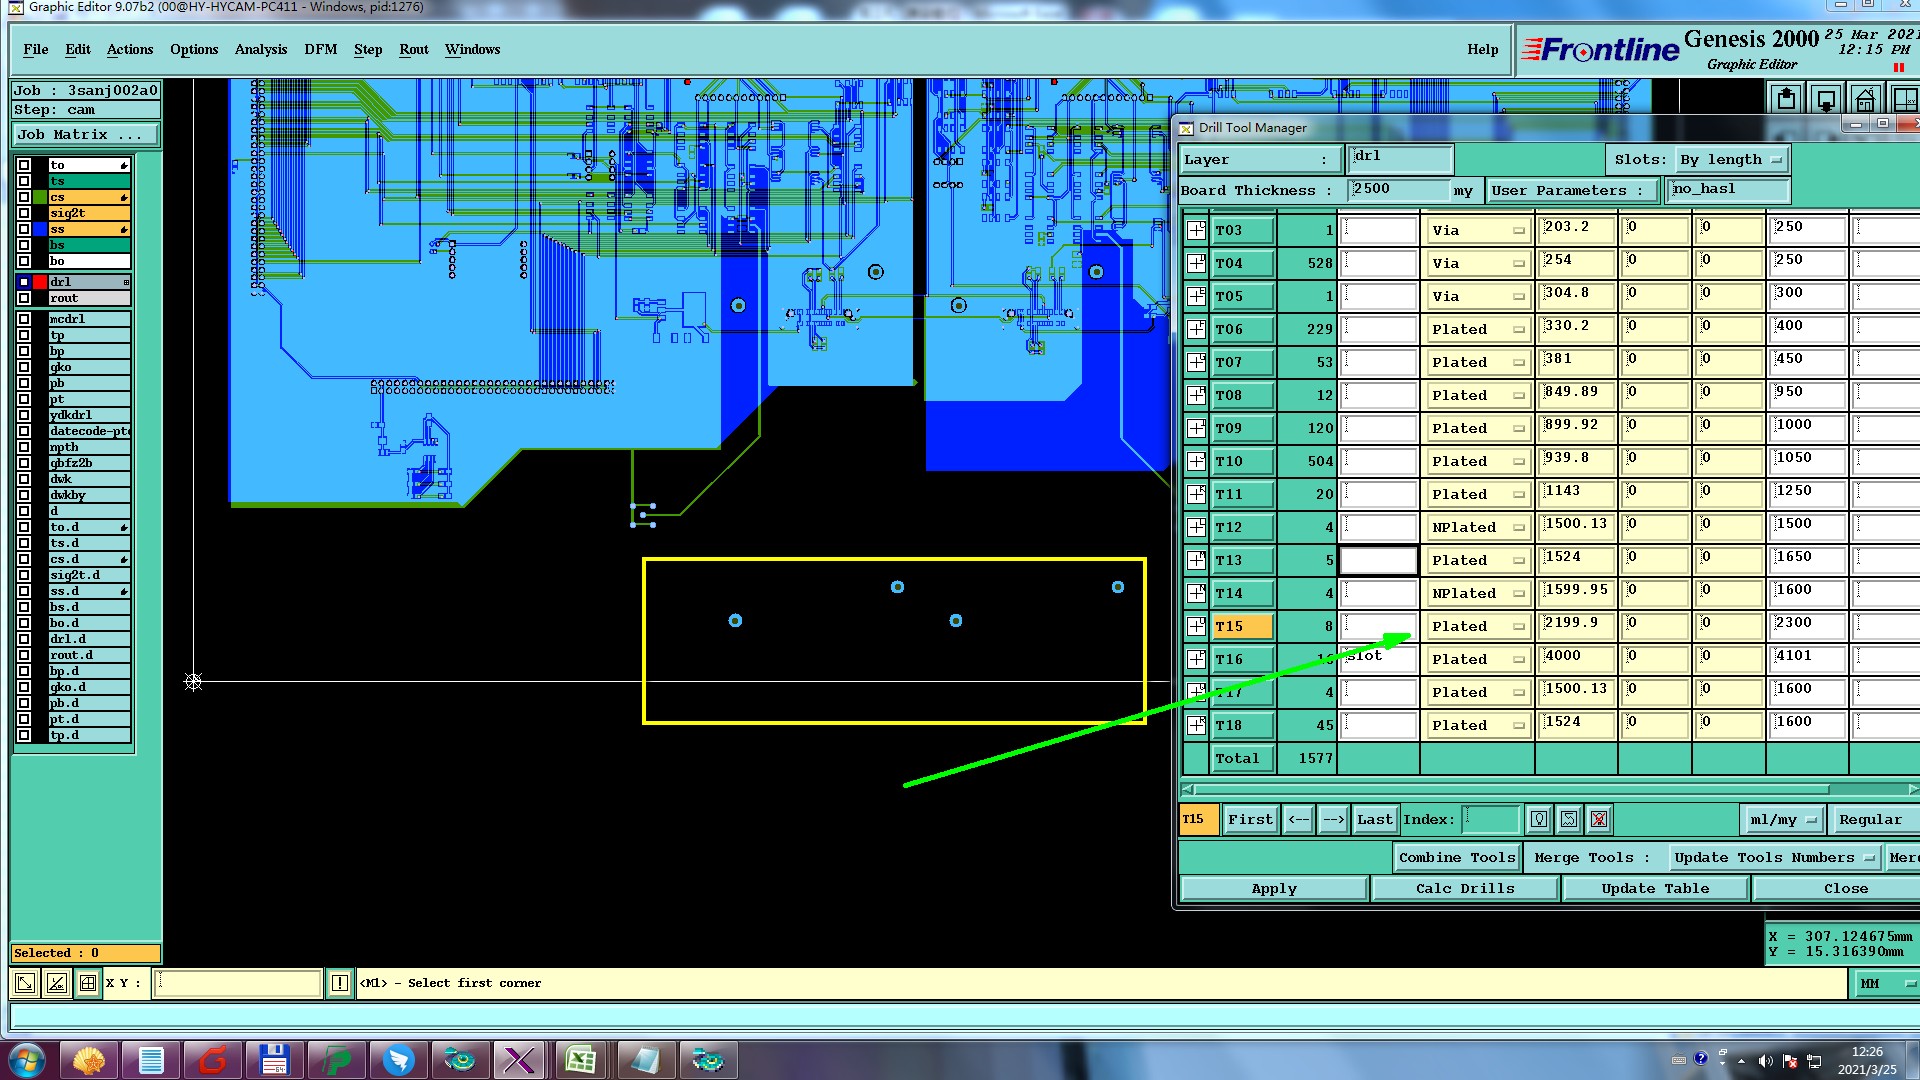
Task: Open the Slots 'By length' dropdown
Action: click(x=1733, y=160)
